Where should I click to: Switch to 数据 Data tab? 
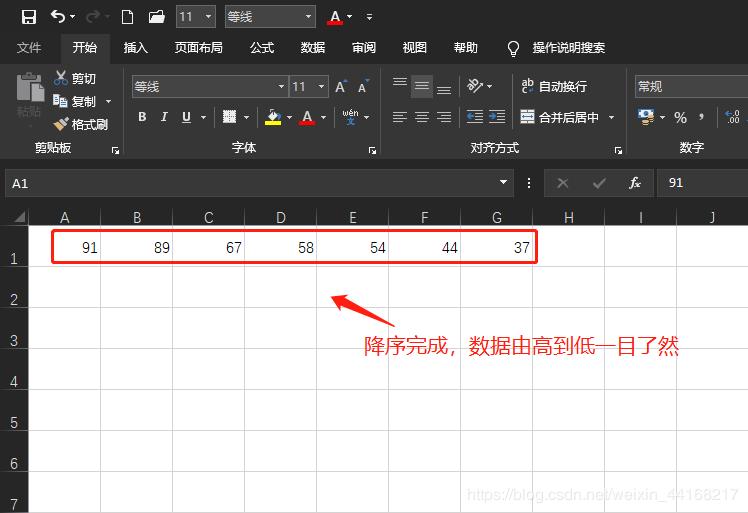click(x=313, y=48)
